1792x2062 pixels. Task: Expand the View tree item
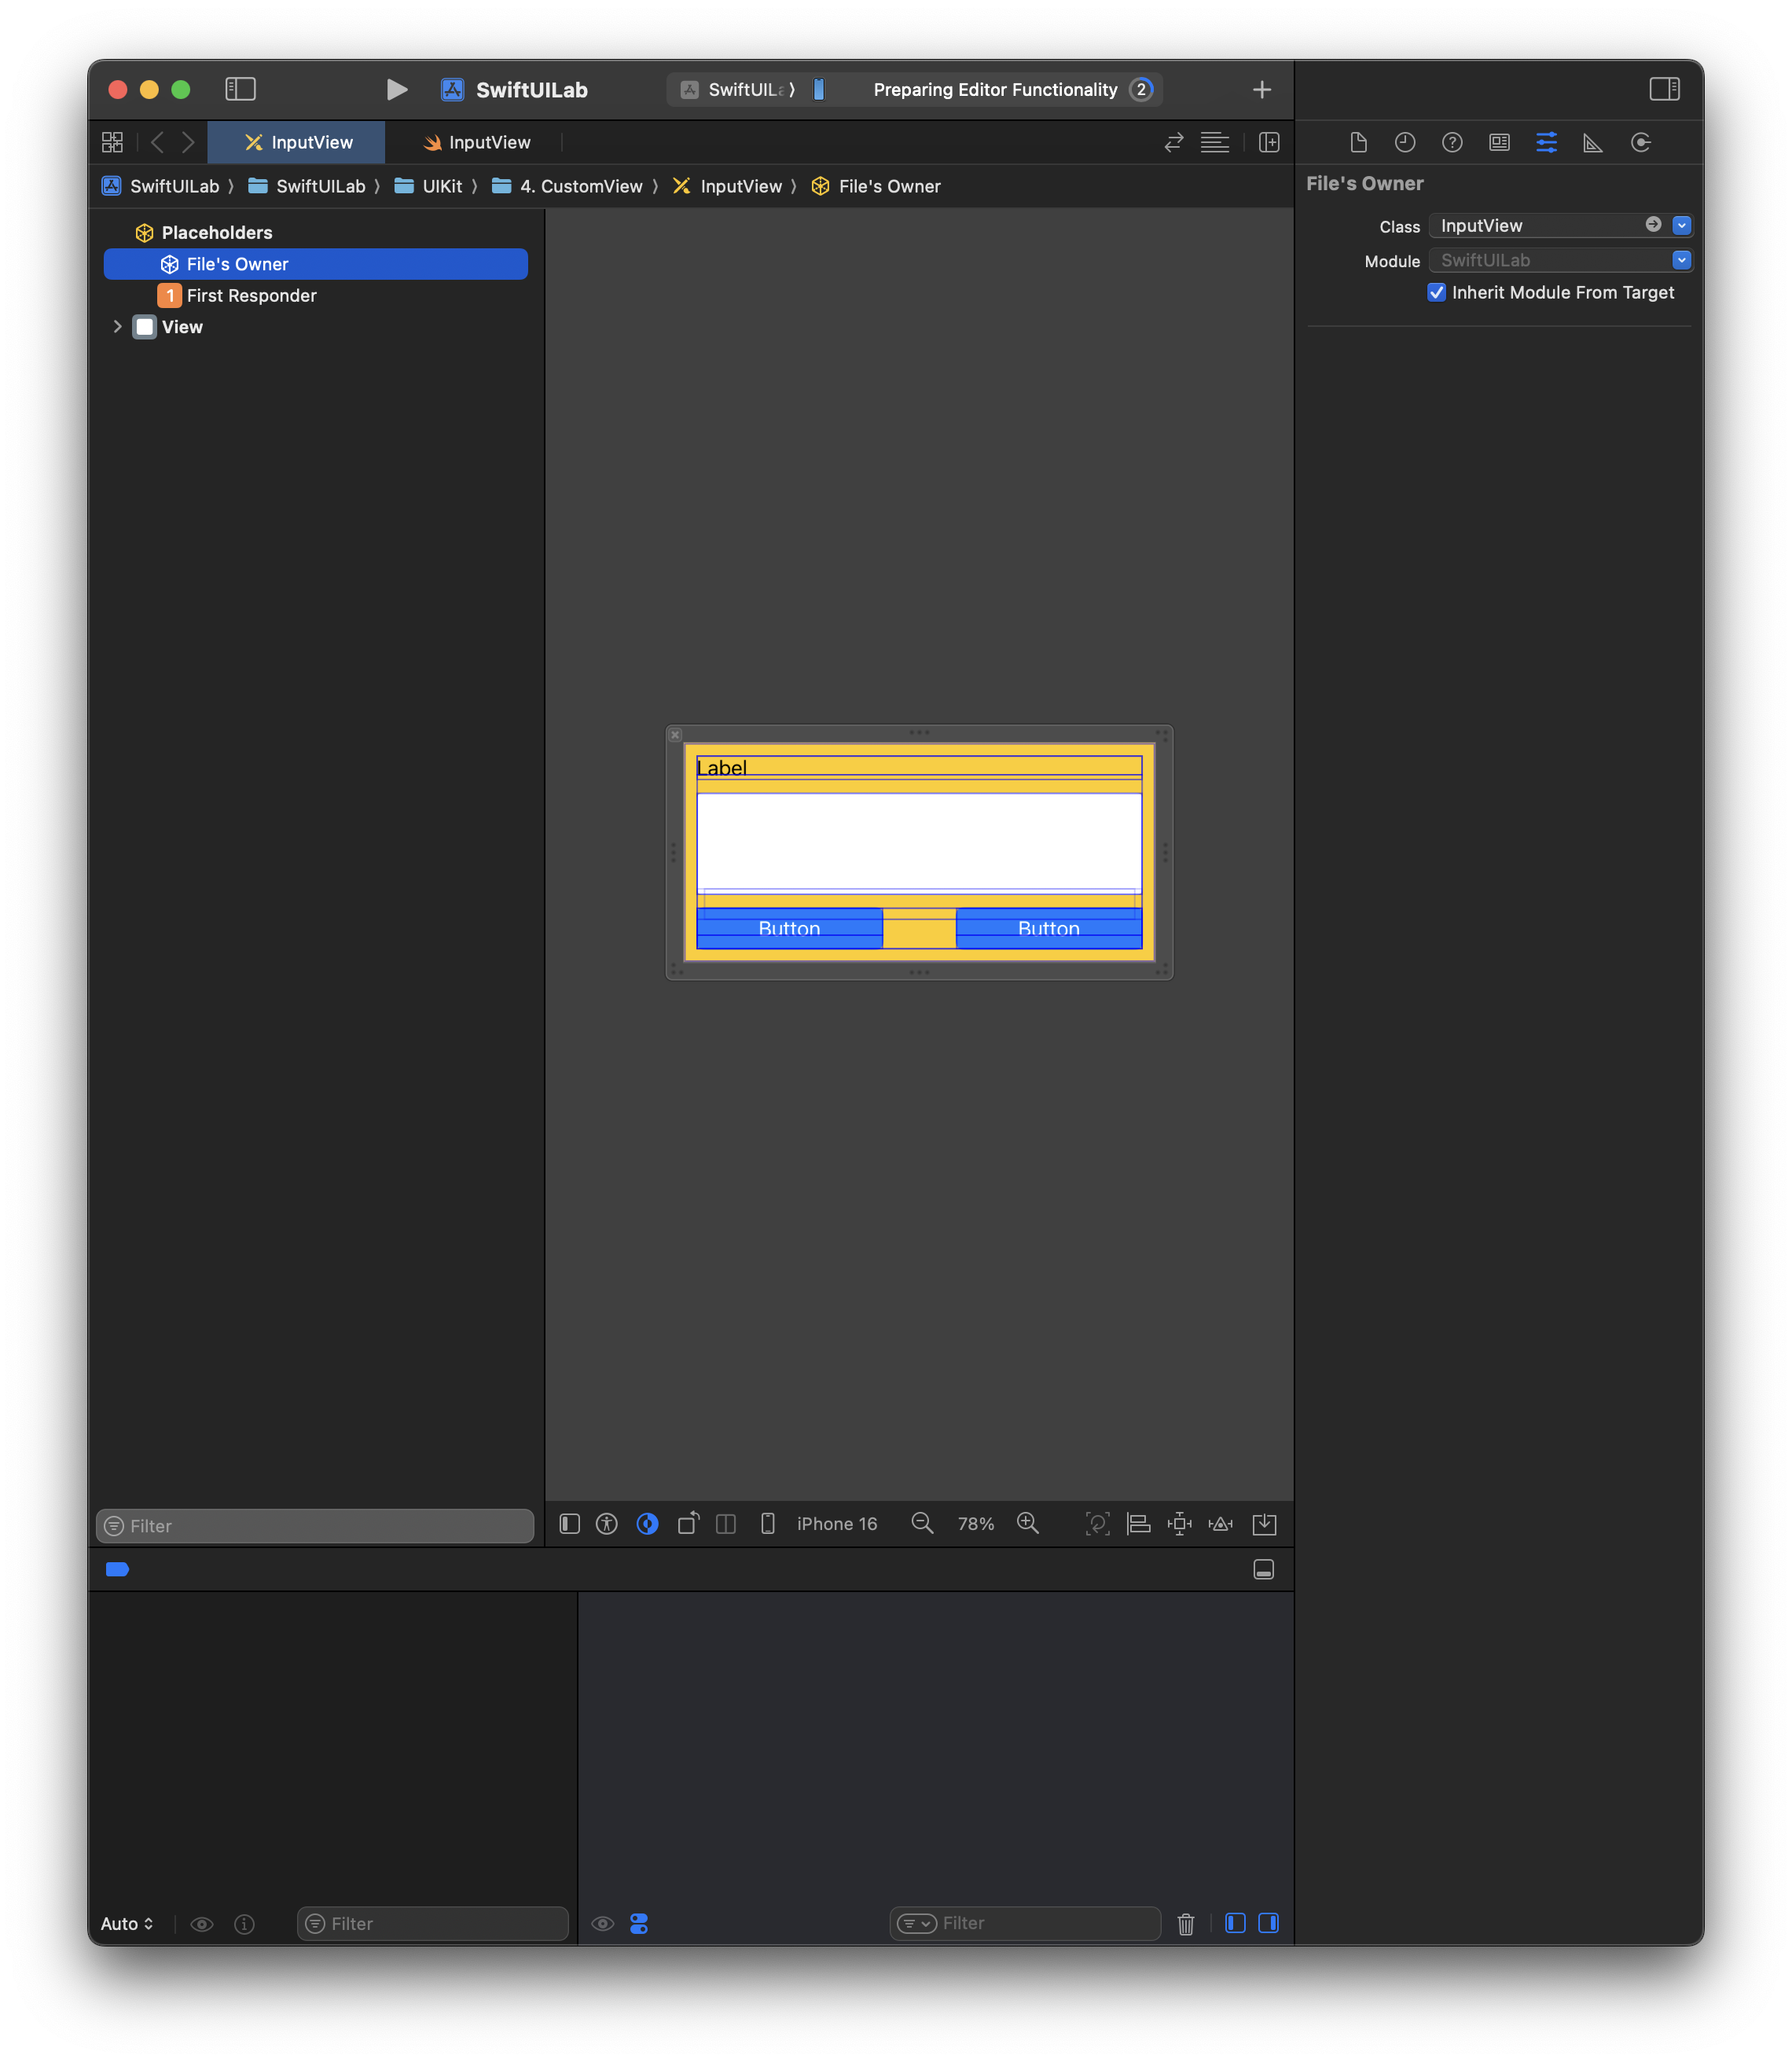(x=117, y=327)
